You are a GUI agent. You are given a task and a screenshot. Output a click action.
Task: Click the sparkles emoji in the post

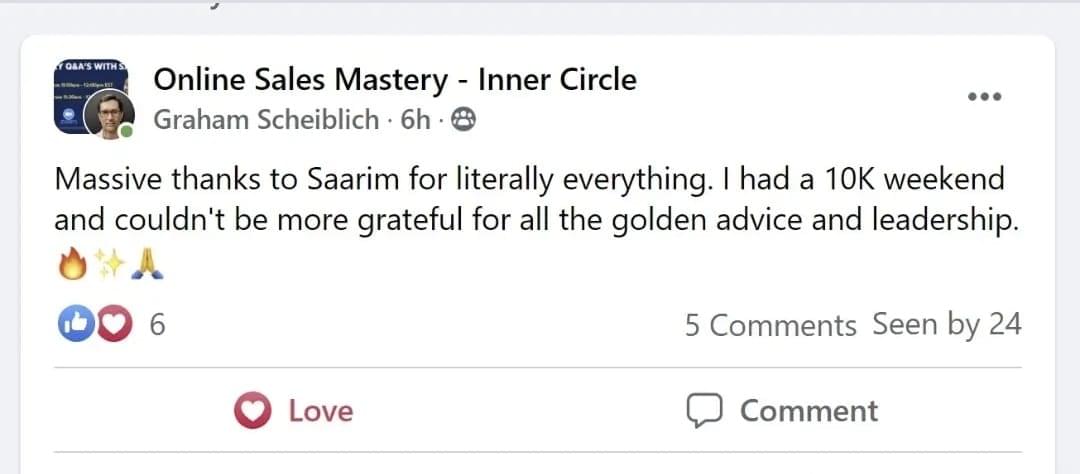[x=108, y=265]
